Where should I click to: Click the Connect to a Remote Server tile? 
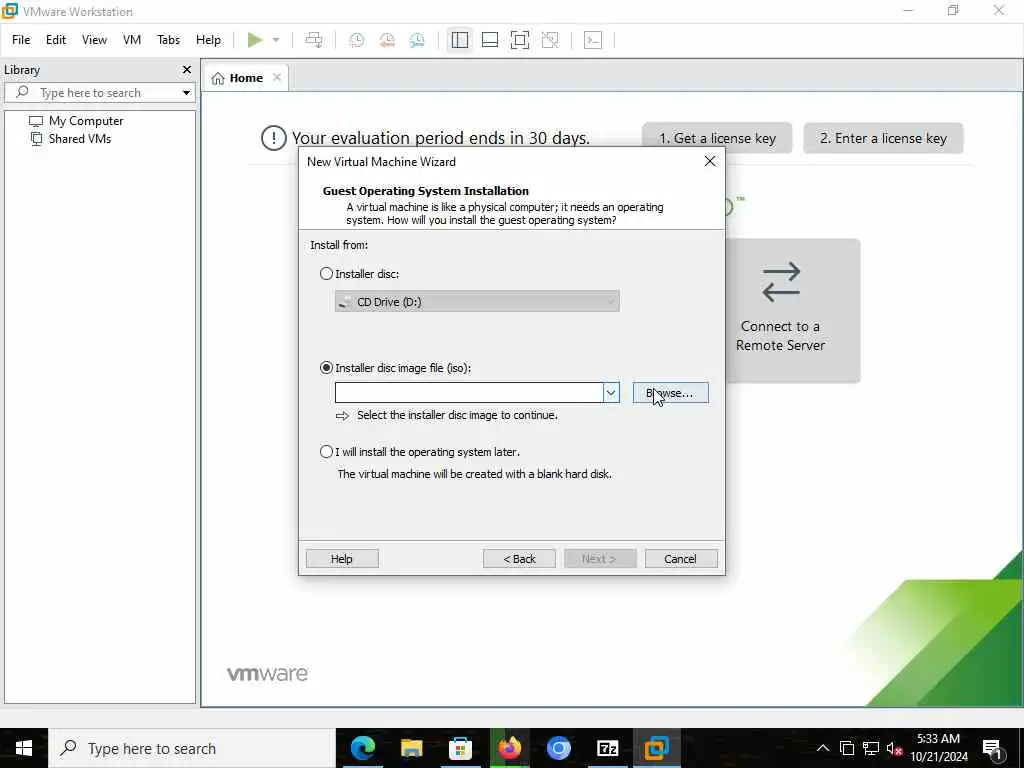(x=793, y=310)
